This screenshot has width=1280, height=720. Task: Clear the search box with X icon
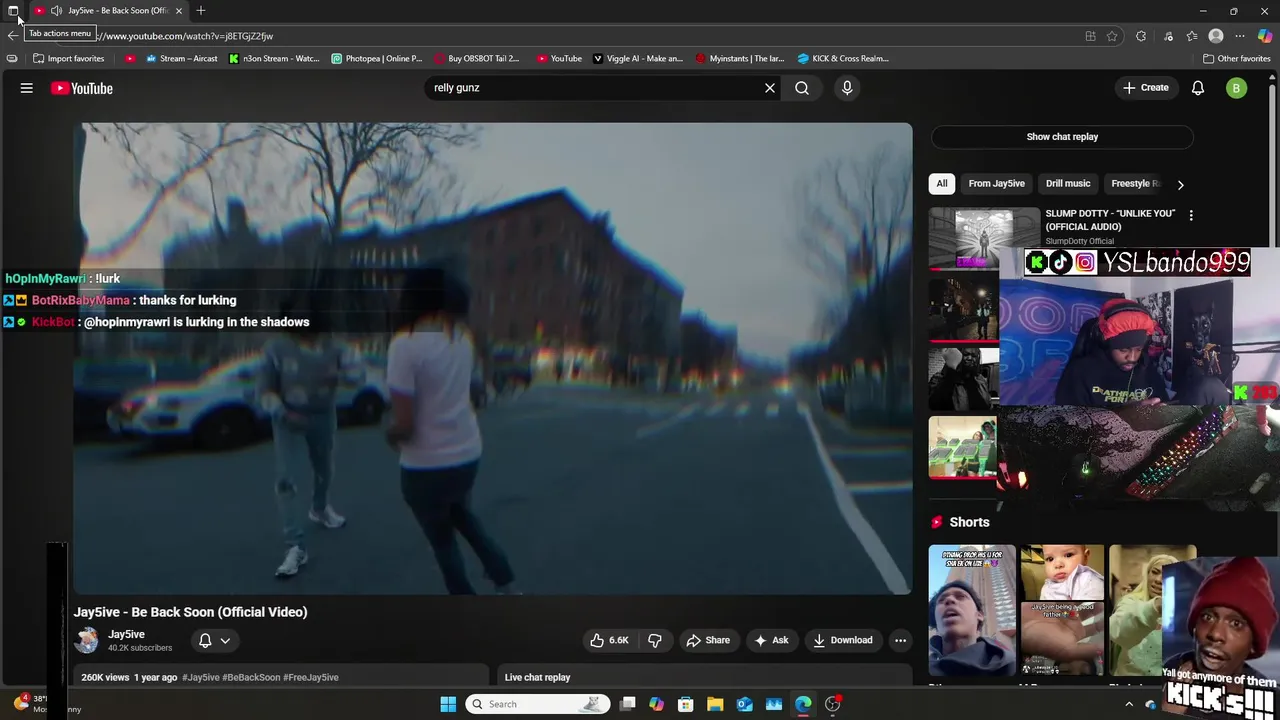770,88
